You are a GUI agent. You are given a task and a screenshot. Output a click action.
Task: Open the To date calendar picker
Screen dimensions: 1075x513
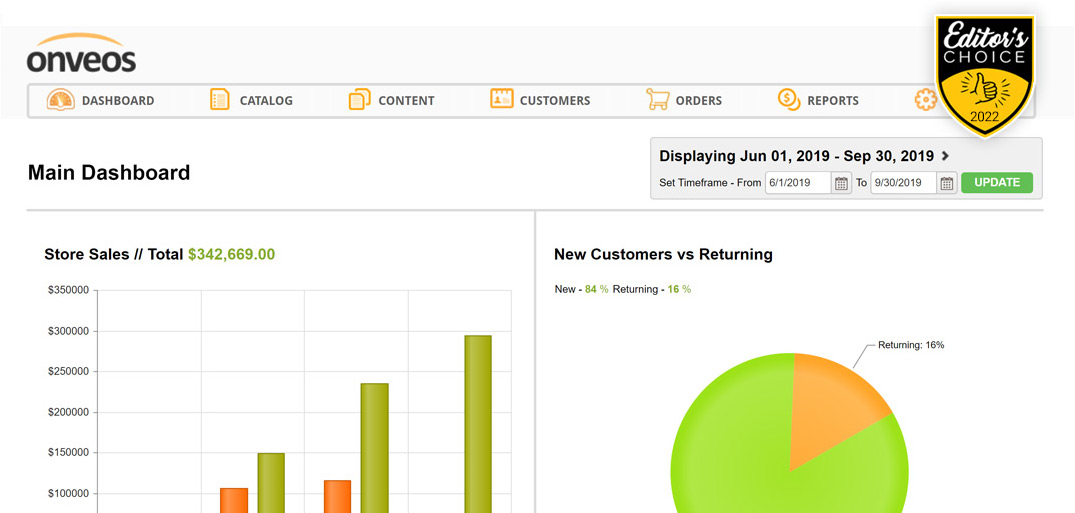pyautogui.click(x=947, y=183)
